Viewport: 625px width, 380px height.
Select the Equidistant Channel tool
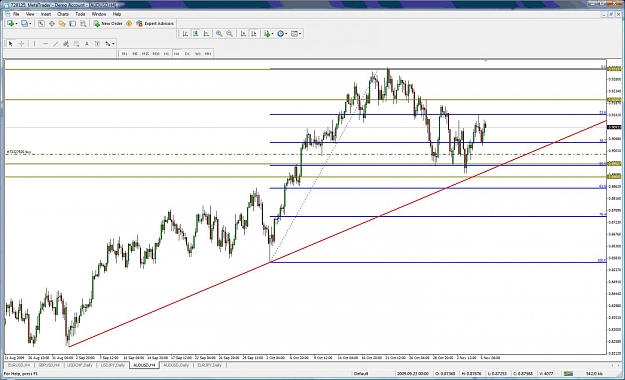66,44
